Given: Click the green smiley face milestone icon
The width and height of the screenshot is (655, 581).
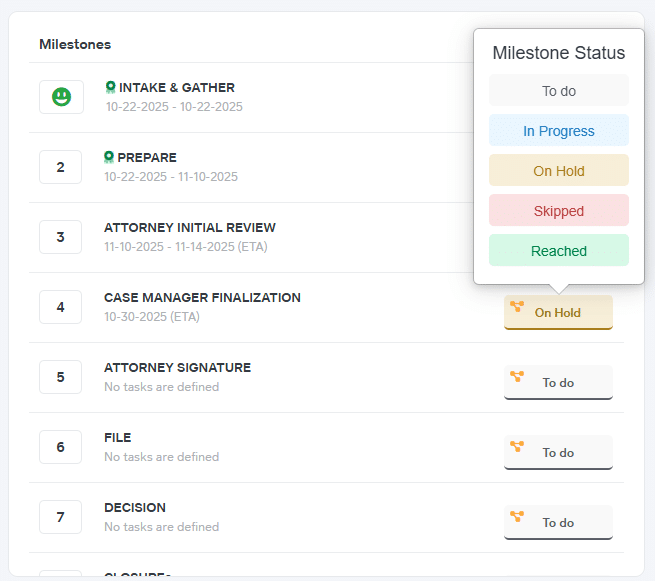Looking at the screenshot, I should (61, 97).
